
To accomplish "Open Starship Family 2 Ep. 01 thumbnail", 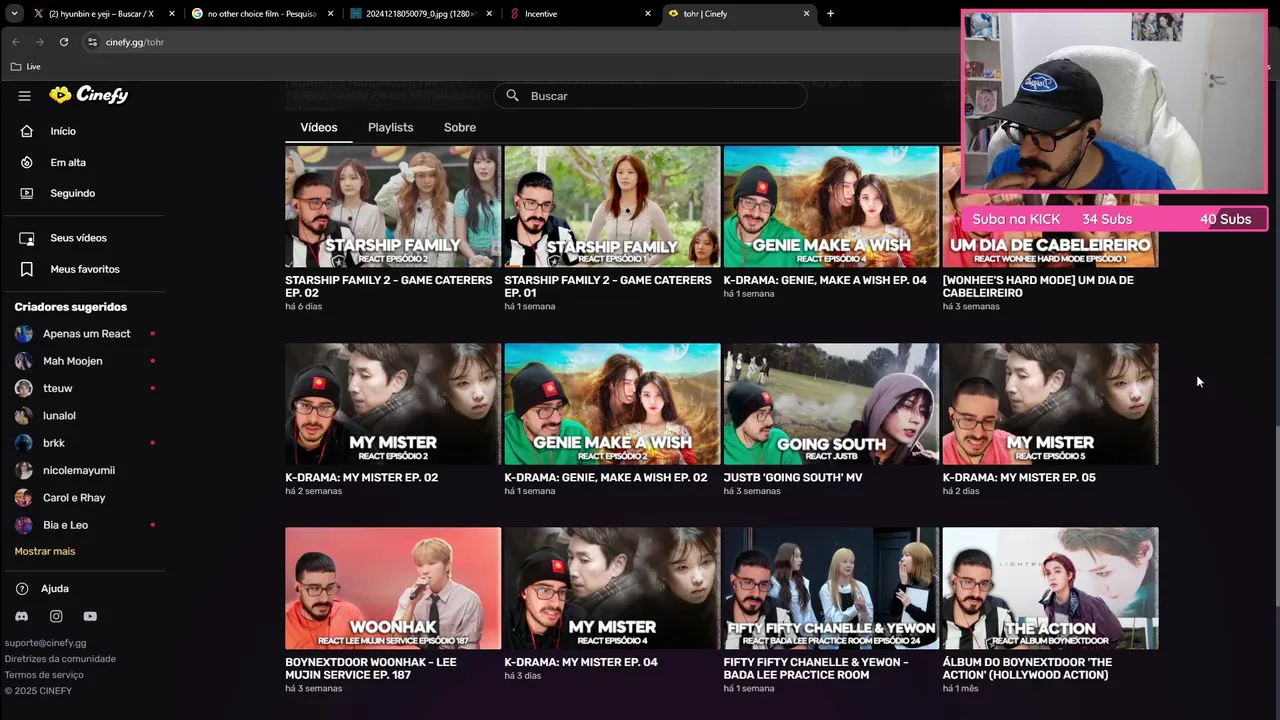I will pyautogui.click(x=612, y=207).
